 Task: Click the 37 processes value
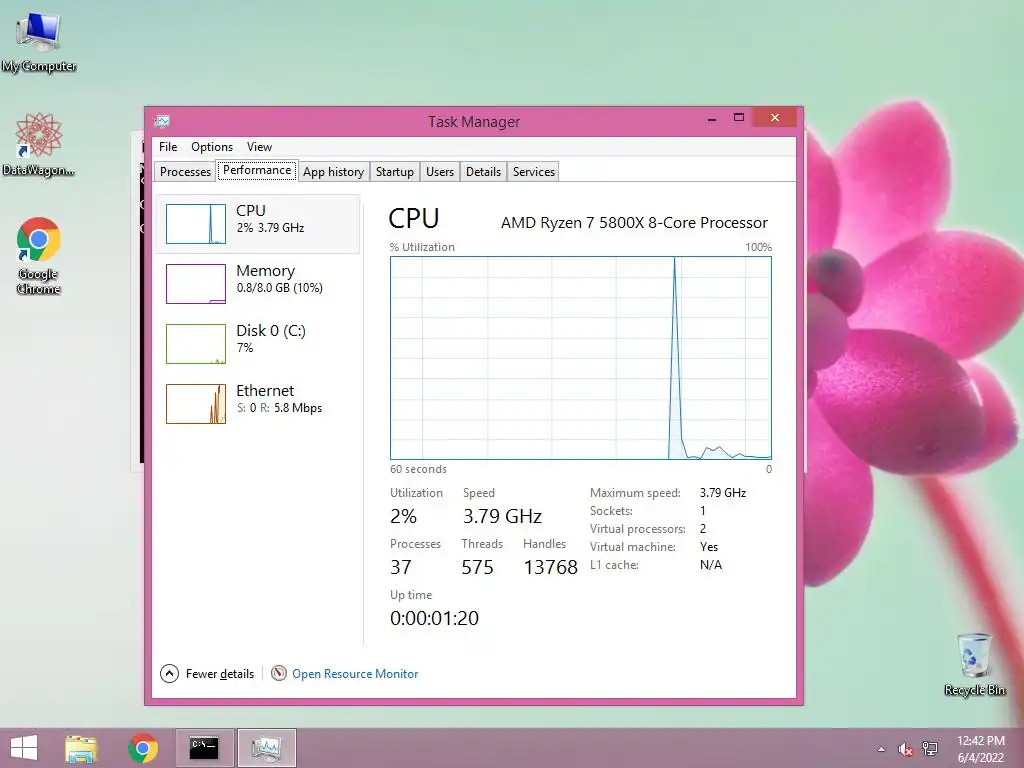401,567
